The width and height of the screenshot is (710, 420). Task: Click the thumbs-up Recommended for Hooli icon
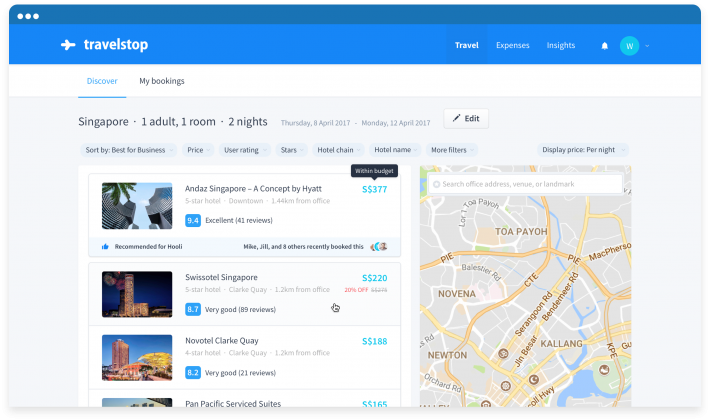coord(105,246)
